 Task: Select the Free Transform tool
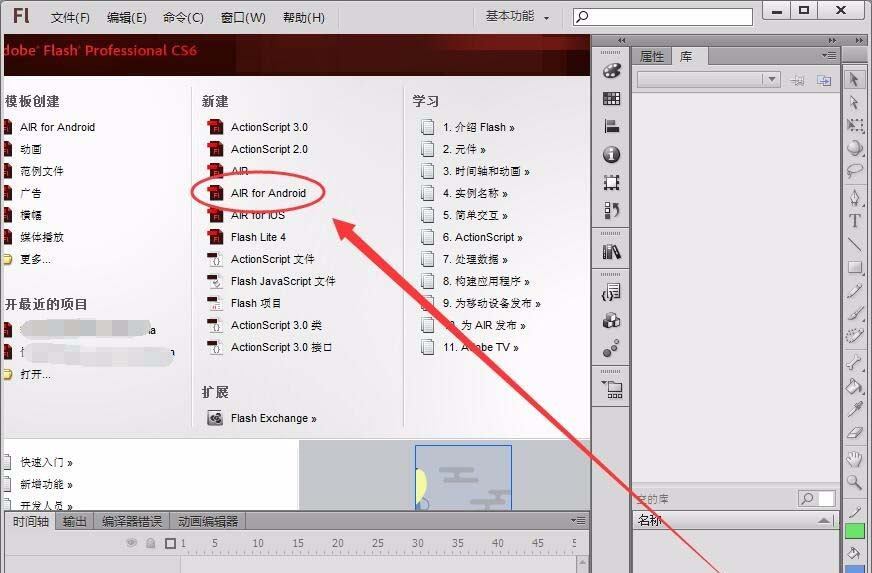pos(855,125)
